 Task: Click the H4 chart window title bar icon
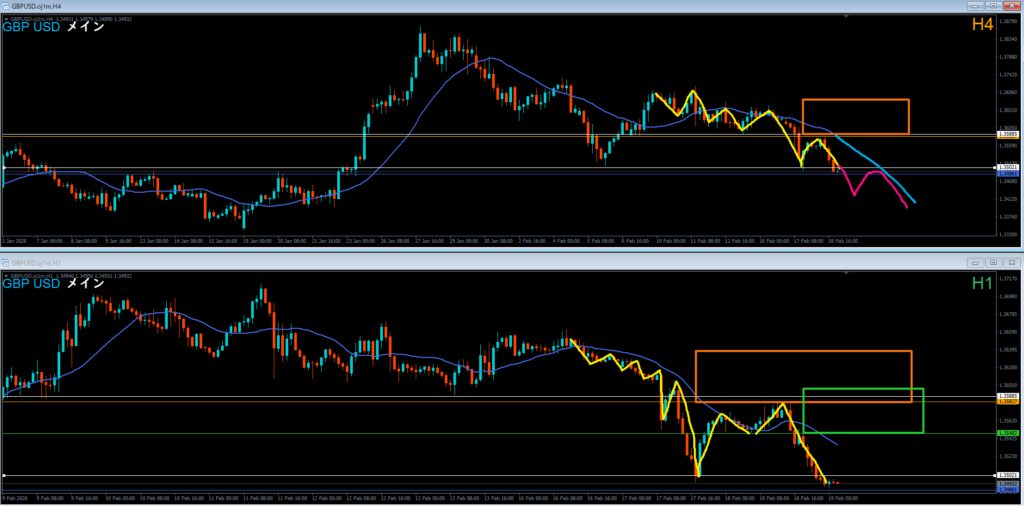[x=5, y=6]
